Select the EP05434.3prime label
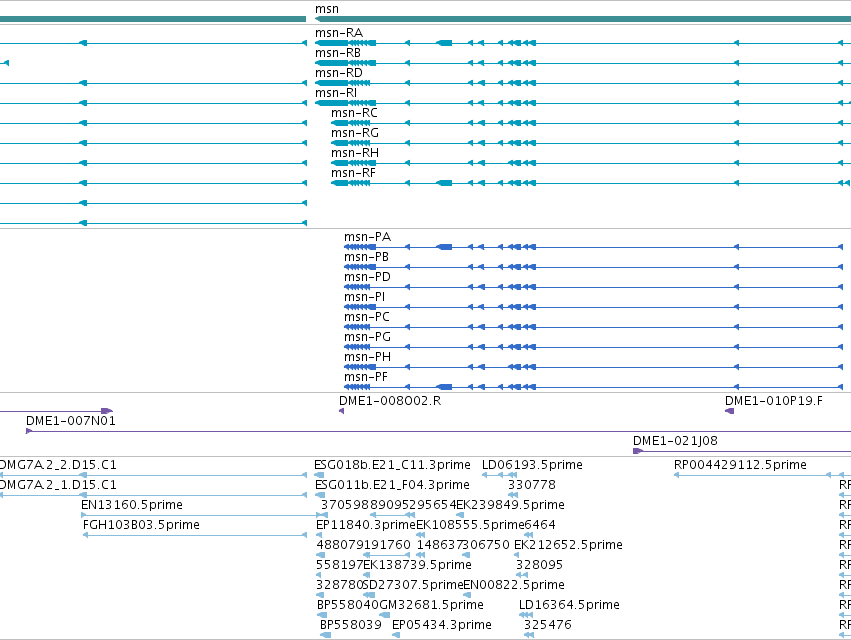Image resolution: width=851 pixels, height=640 pixels. pos(442,625)
